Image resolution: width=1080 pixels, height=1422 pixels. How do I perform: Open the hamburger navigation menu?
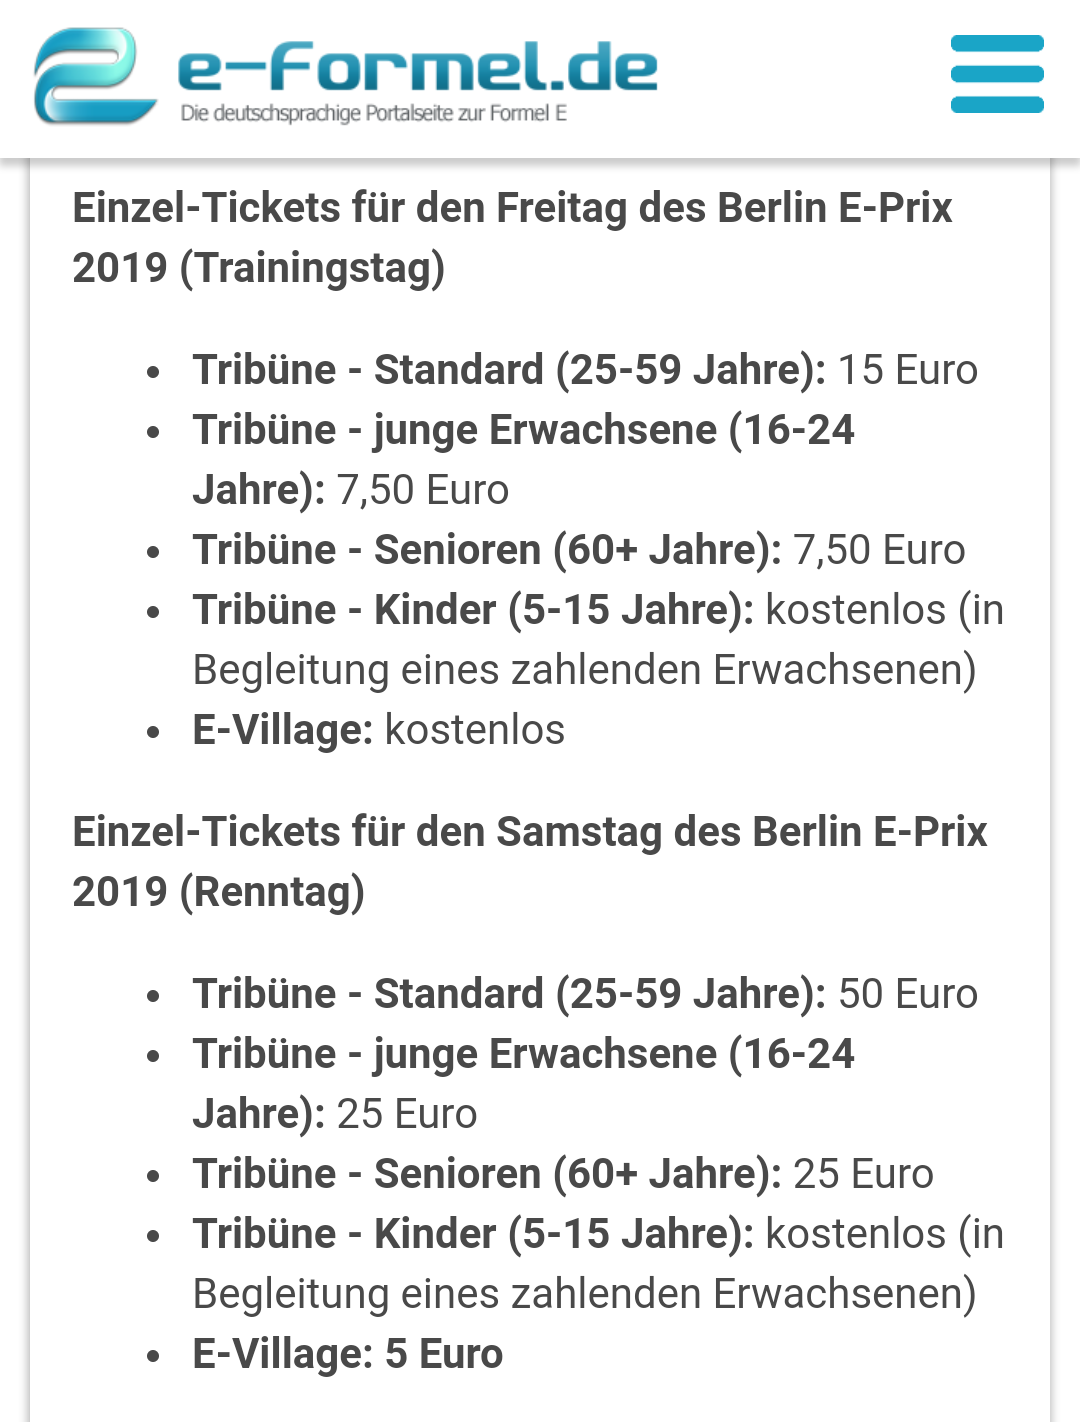pos(997,74)
